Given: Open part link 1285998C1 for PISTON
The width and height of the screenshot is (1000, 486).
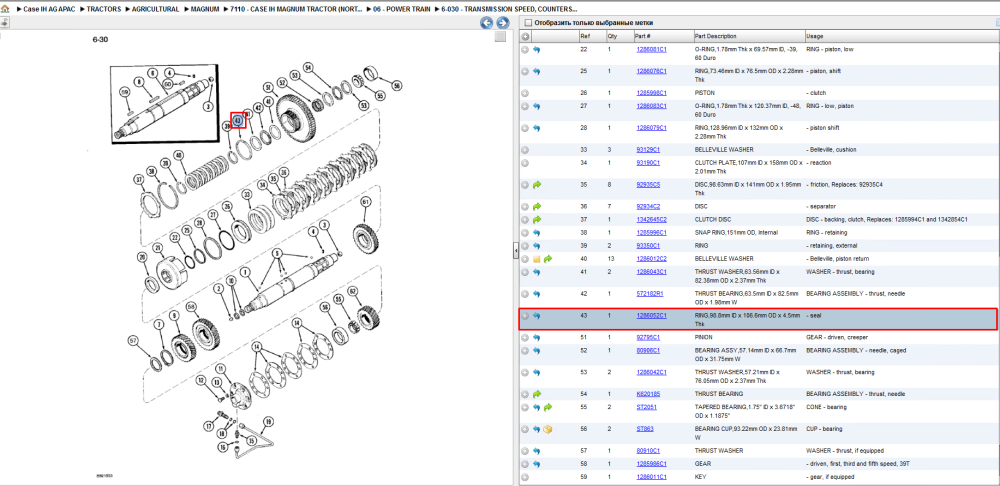Looking at the screenshot, I should [651, 92].
